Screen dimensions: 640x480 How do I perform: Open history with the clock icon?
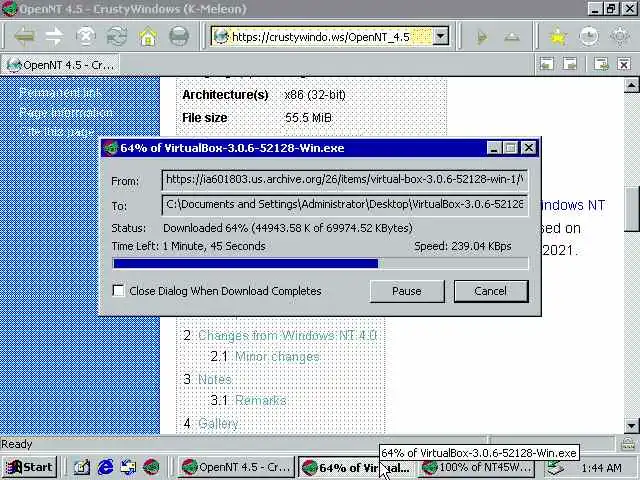click(589, 37)
